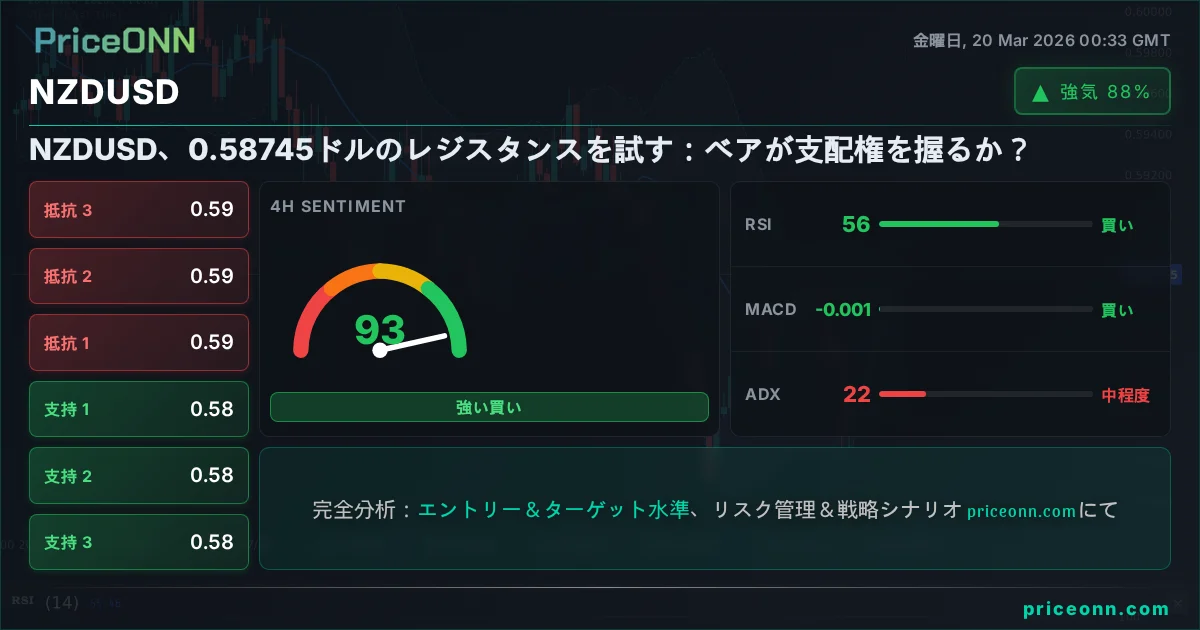Viewport: 1200px width, 630px height.
Task: Select the 支持 1 support level card
Action: pos(139,409)
